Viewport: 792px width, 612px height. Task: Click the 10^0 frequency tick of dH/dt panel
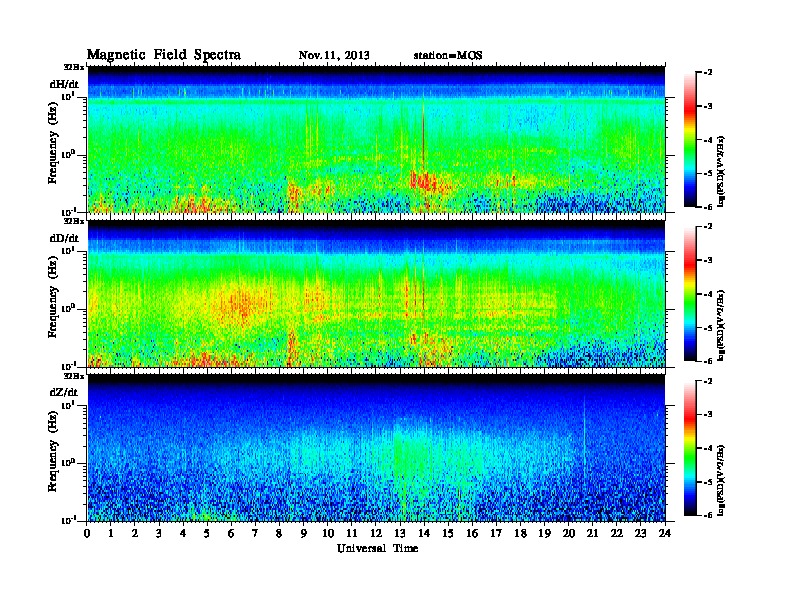68,154
